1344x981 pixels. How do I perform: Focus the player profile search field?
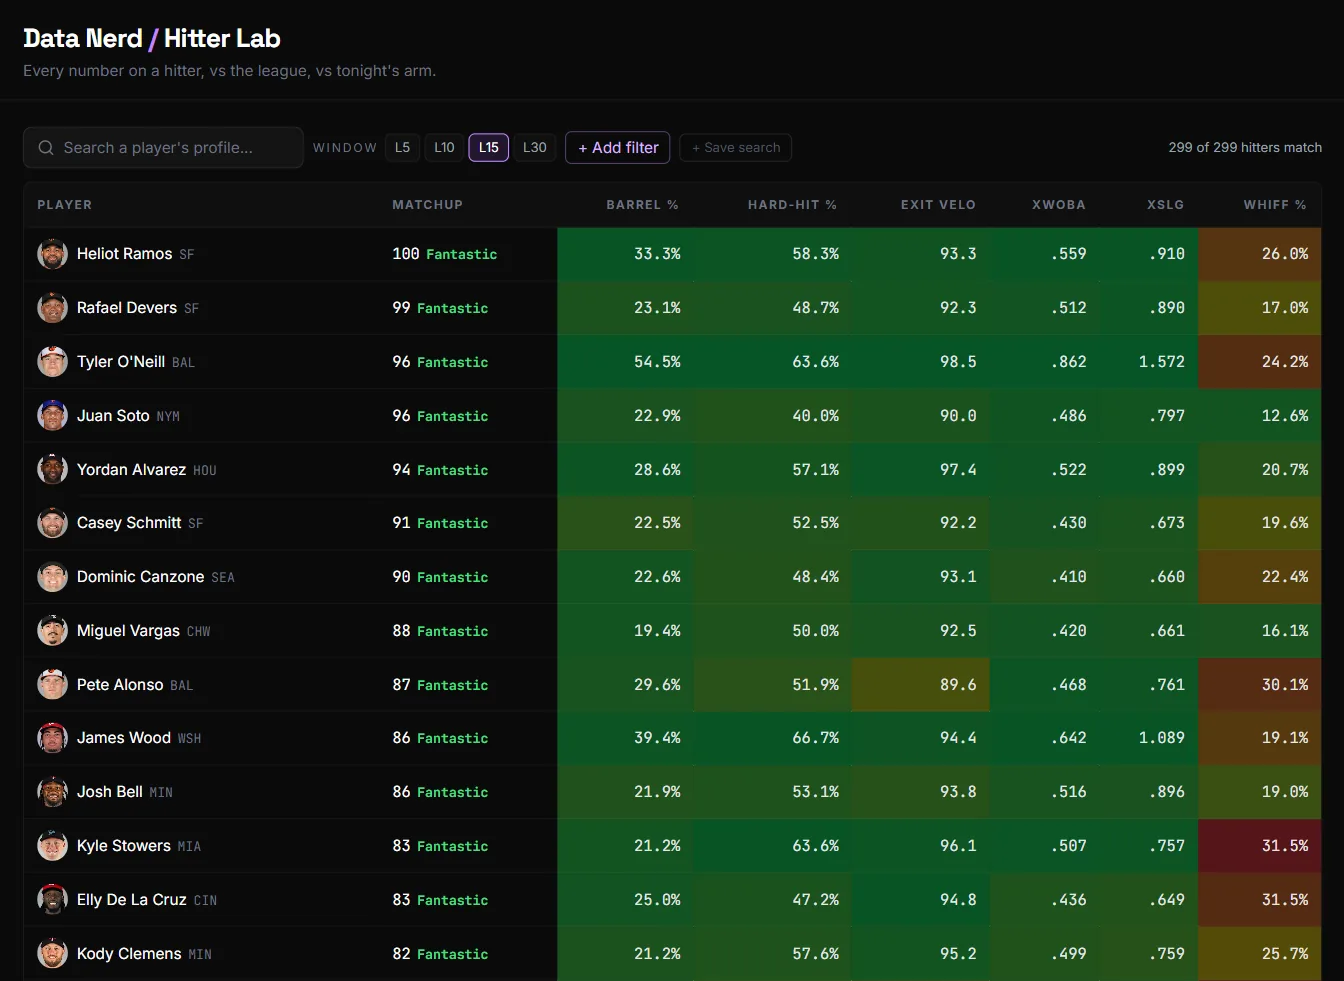click(163, 148)
